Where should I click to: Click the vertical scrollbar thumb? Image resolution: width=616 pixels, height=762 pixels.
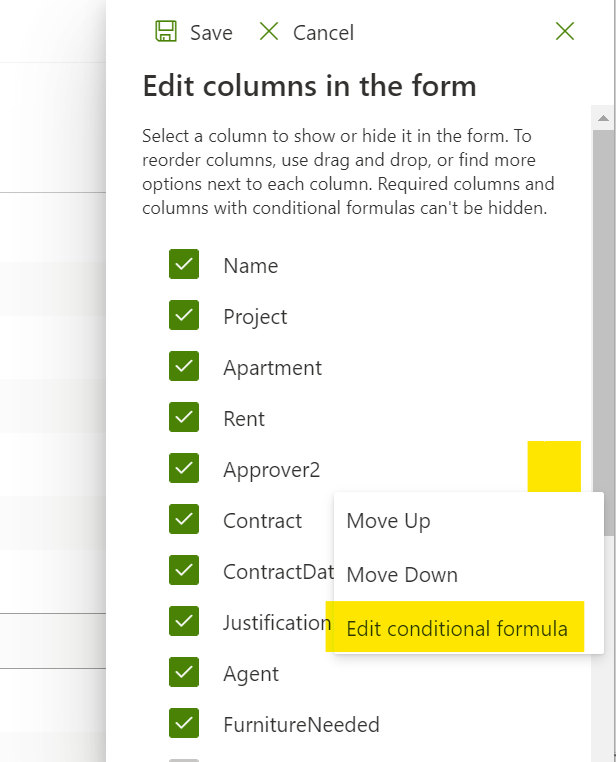[x=603, y=333]
